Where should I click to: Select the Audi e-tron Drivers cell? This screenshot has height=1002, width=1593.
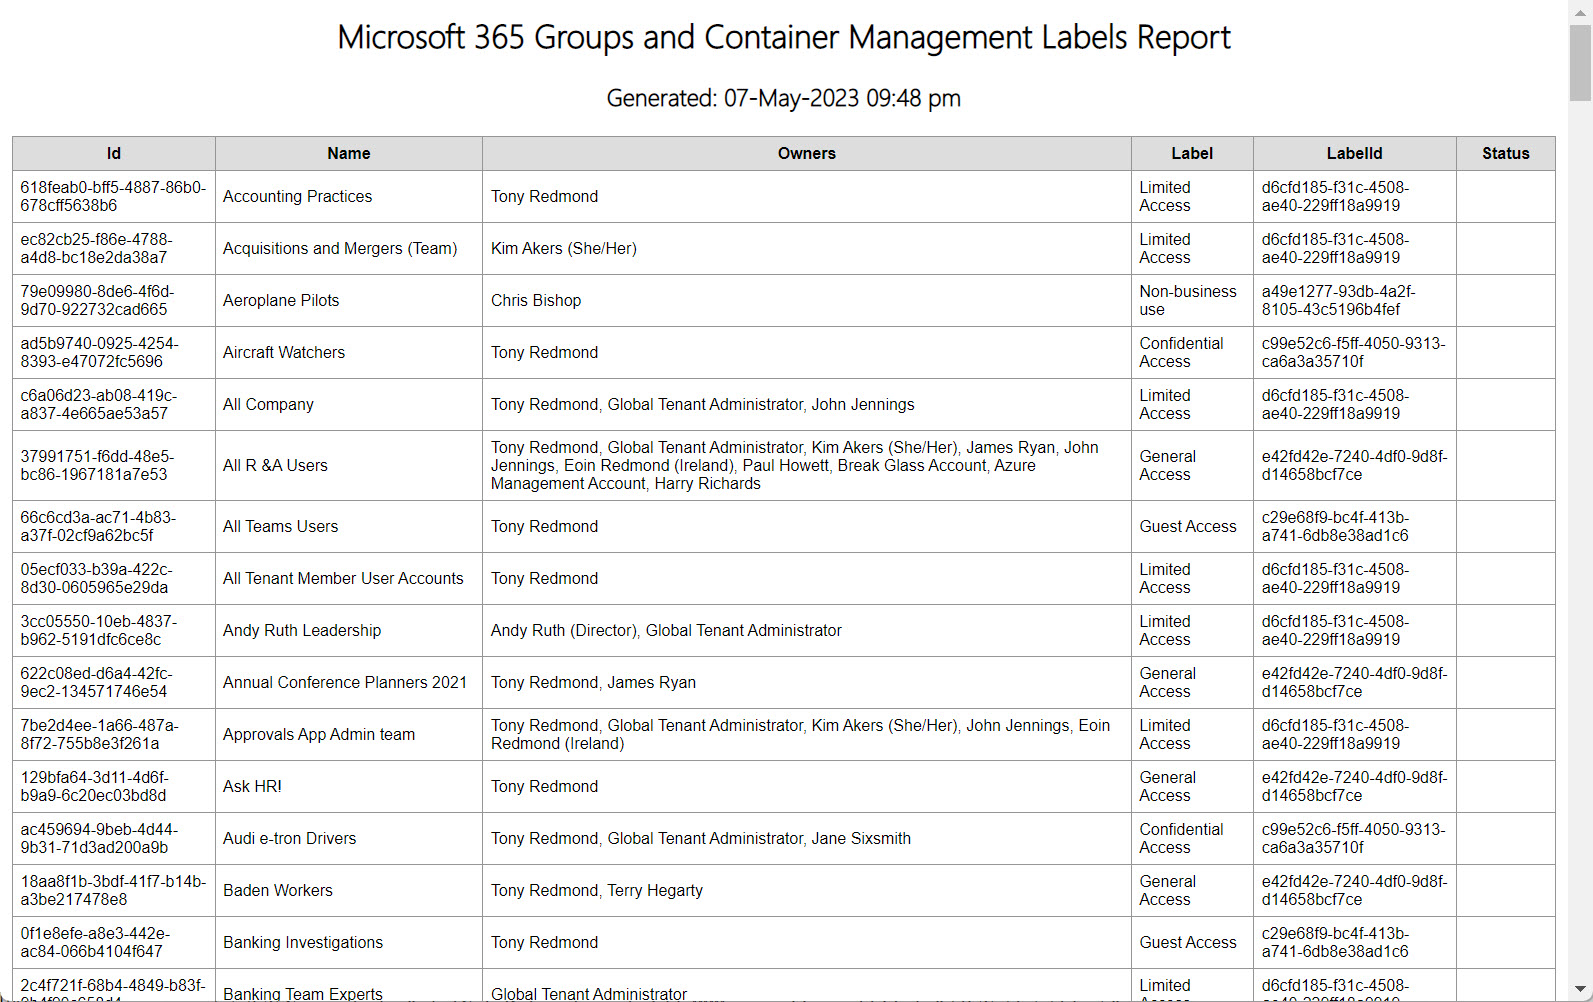point(348,838)
